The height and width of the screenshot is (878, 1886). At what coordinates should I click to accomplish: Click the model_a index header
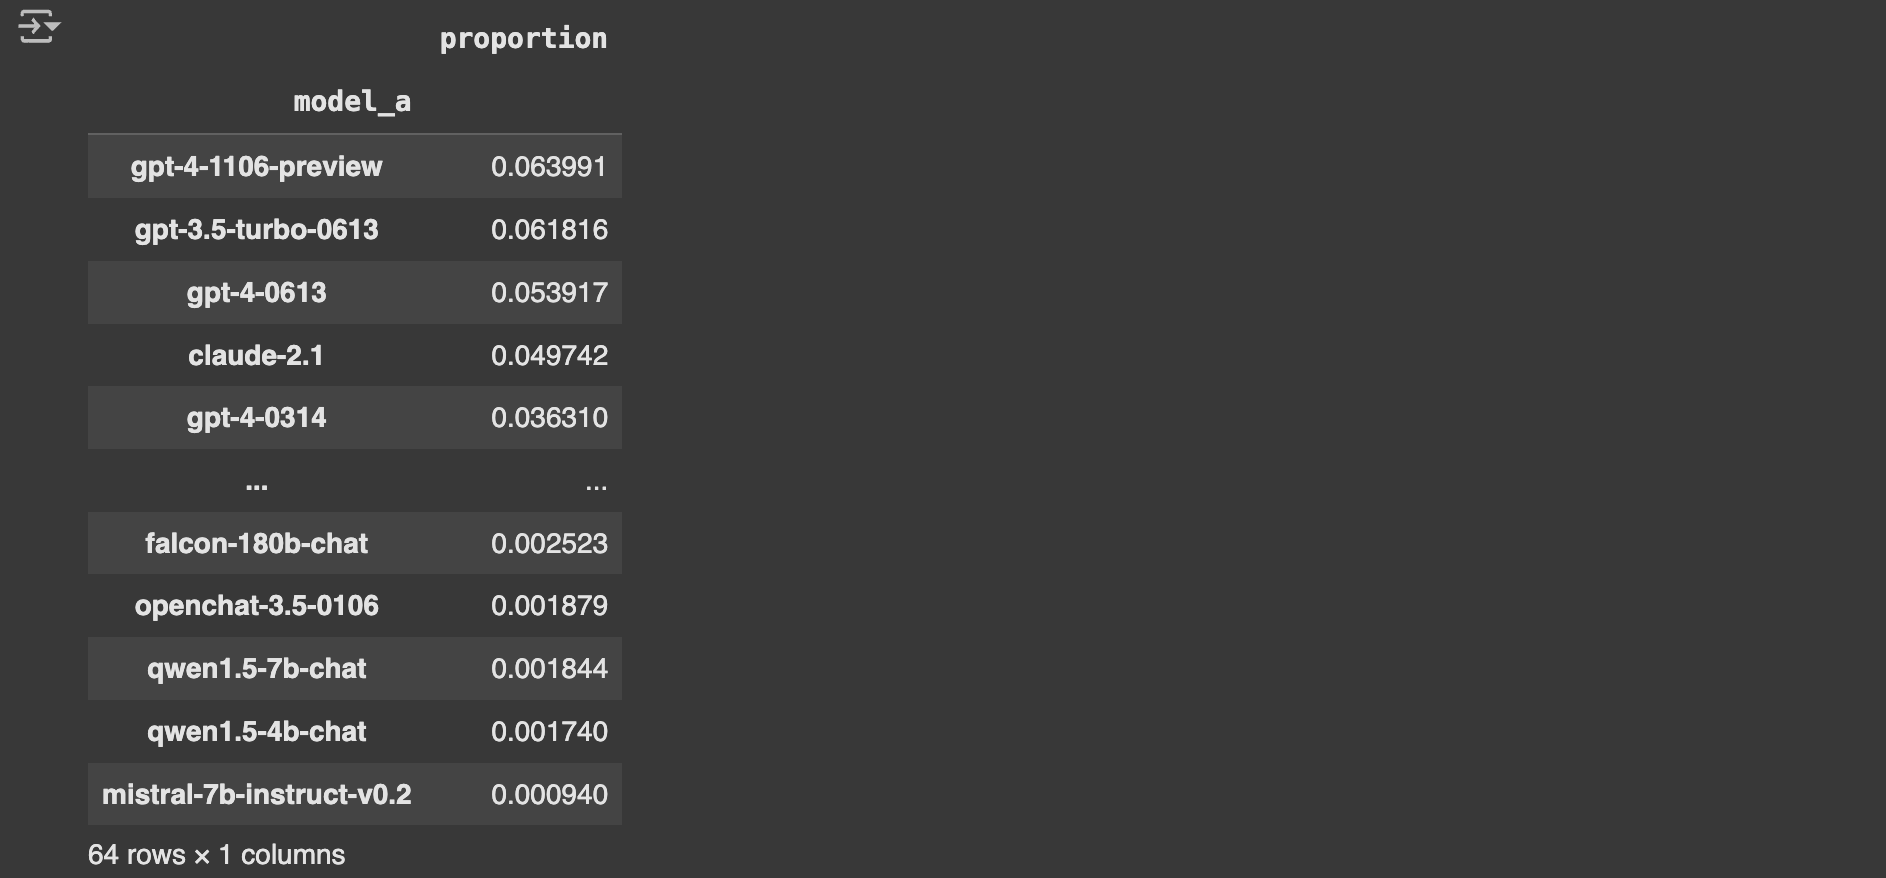352,101
